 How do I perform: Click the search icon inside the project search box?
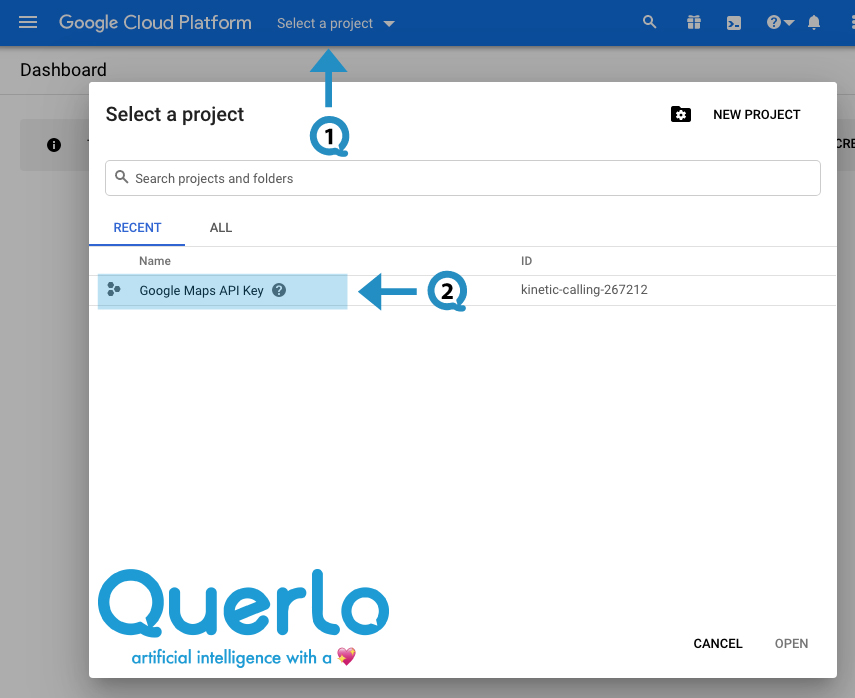[122, 177]
